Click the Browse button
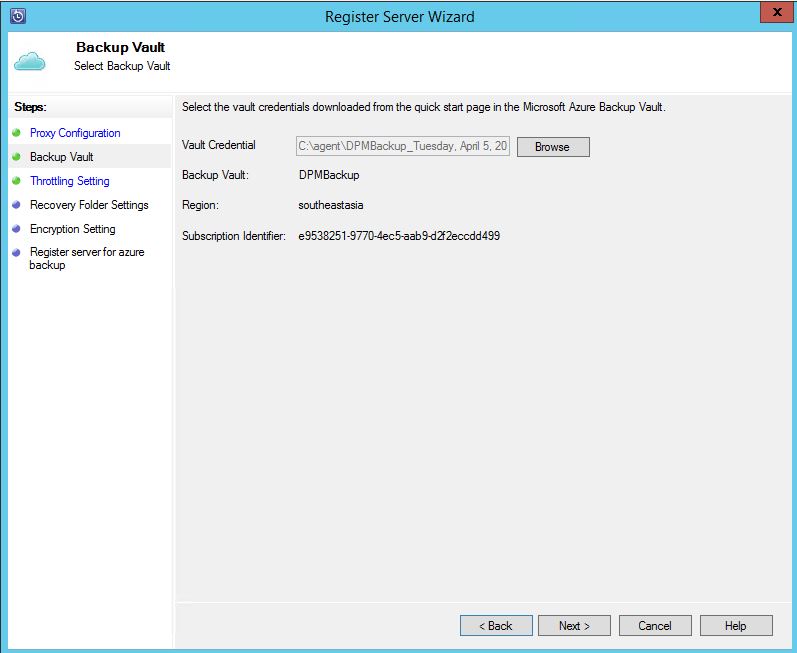 (553, 147)
